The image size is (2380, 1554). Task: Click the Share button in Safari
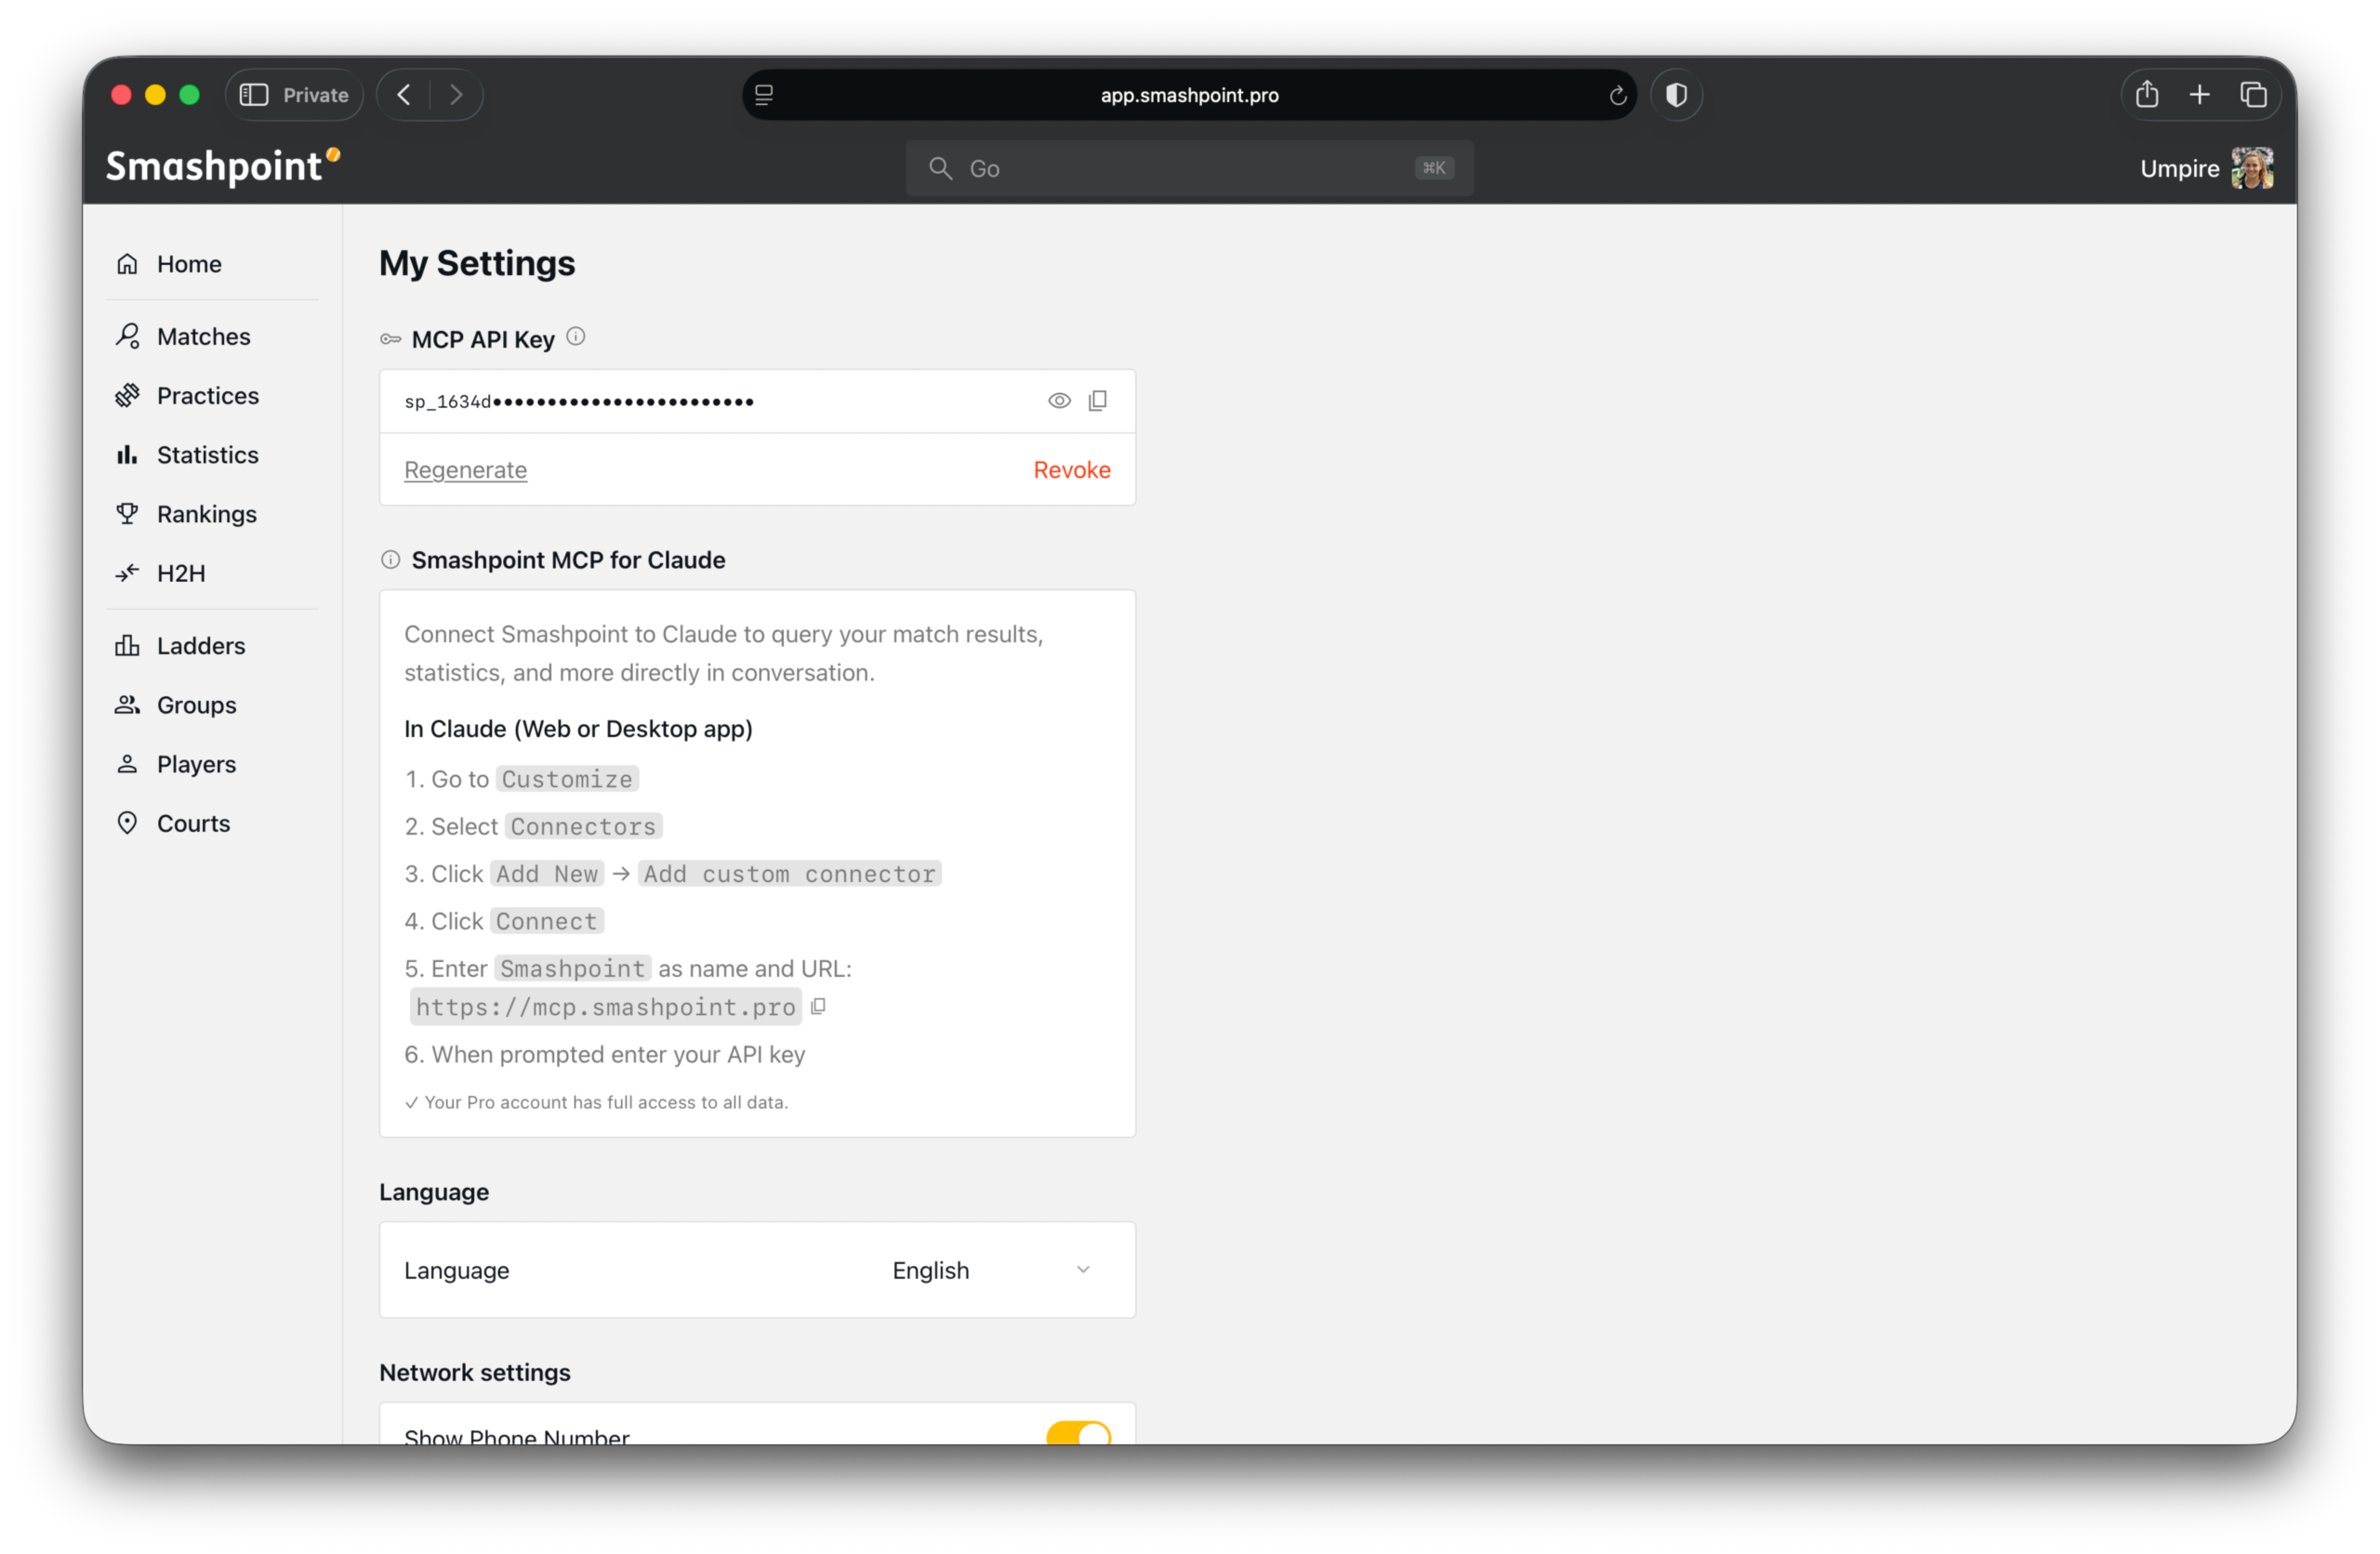click(x=2147, y=95)
